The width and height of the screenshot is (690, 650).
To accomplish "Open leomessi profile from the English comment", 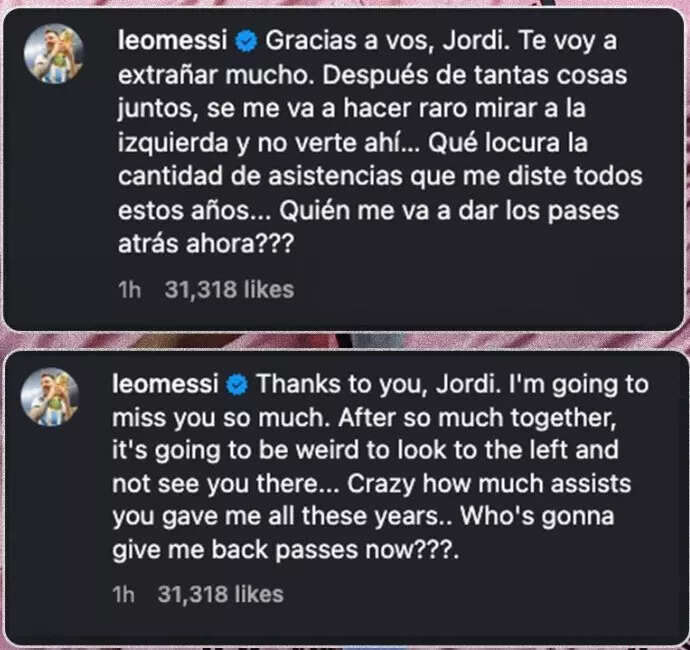I will click(x=170, y=384).
